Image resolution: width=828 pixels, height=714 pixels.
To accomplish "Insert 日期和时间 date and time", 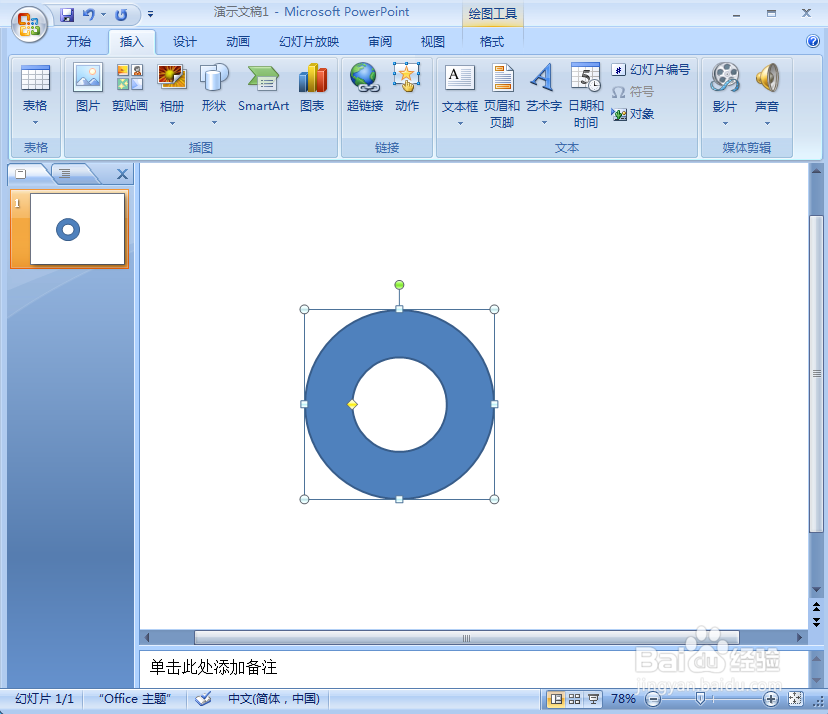I will click(x=586, y=96).
